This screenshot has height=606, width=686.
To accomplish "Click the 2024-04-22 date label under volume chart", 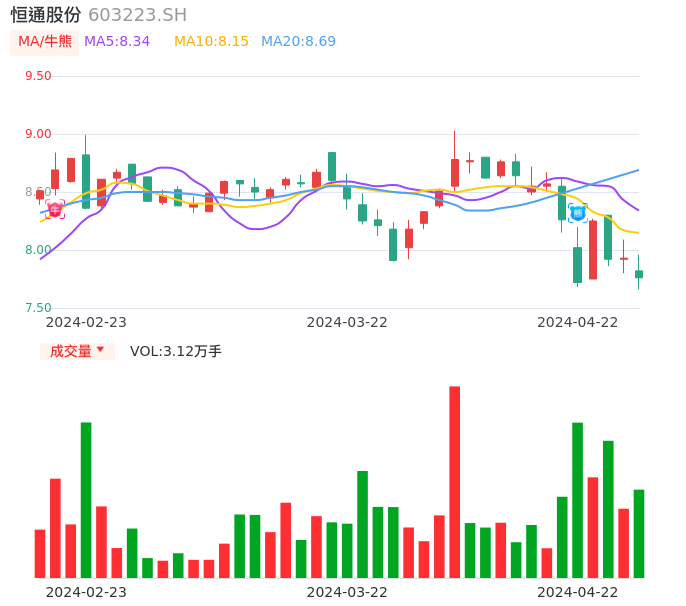I will pos(577,592).
